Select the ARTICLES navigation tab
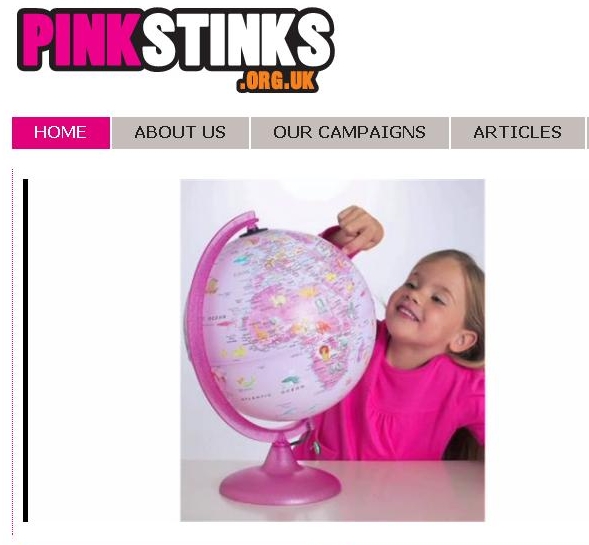589x545 pixels. tap(518, 133)
